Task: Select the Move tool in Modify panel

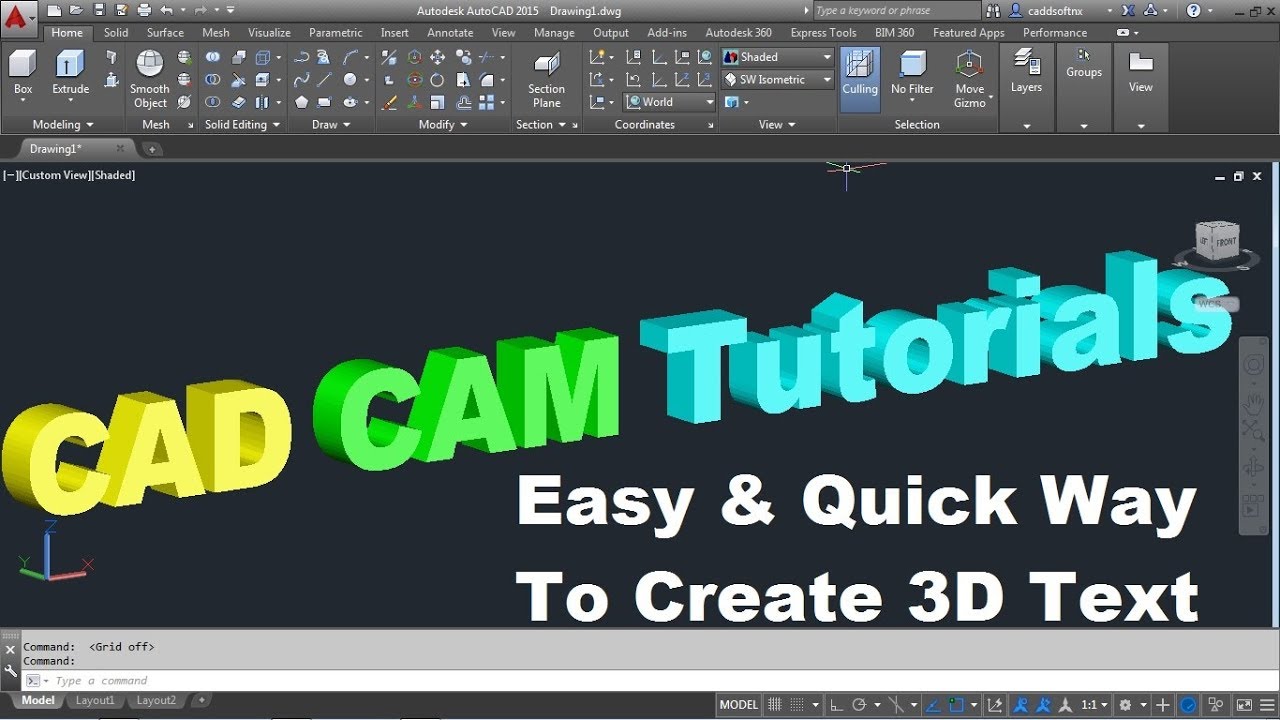Action: pos(437,58)
